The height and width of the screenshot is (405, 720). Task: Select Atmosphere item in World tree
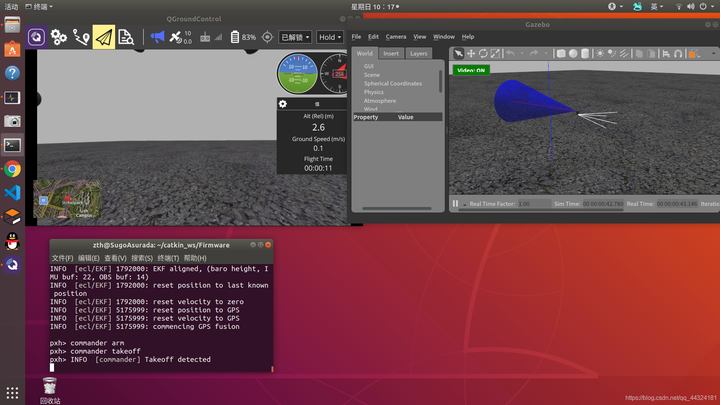379,101
